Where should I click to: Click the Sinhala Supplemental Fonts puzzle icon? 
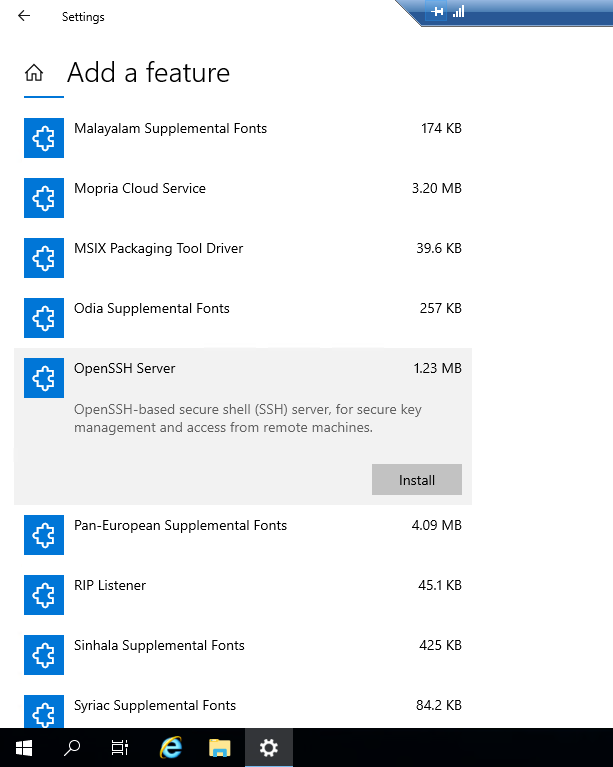click(x=44, y=655)
